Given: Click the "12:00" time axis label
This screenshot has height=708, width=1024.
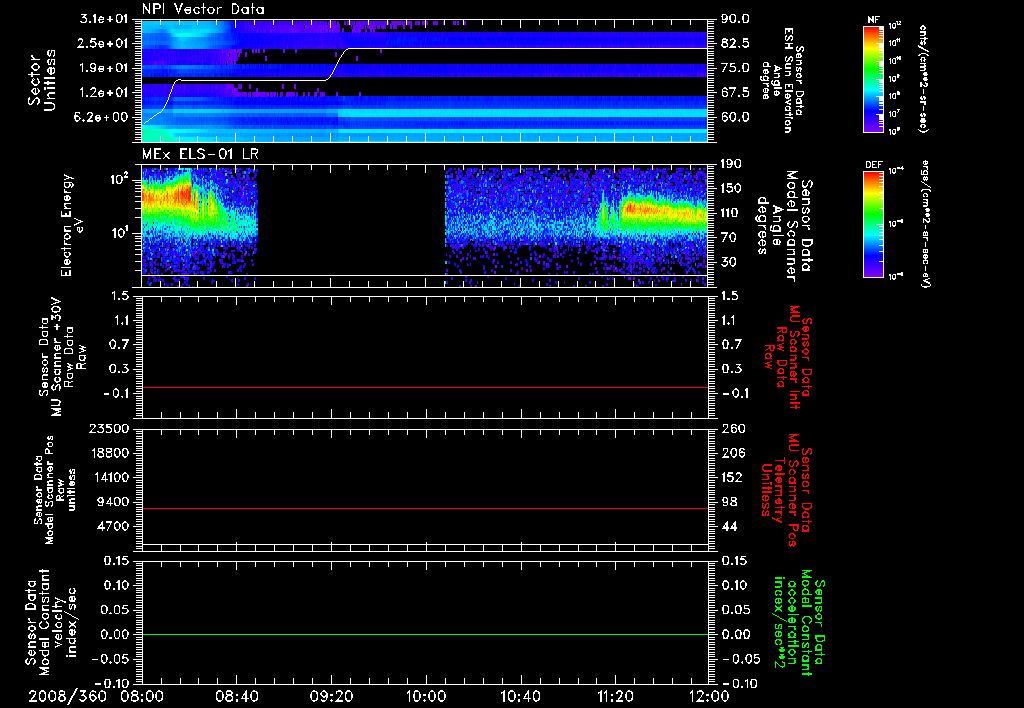Looking at the screenshot, I should 709,696.
